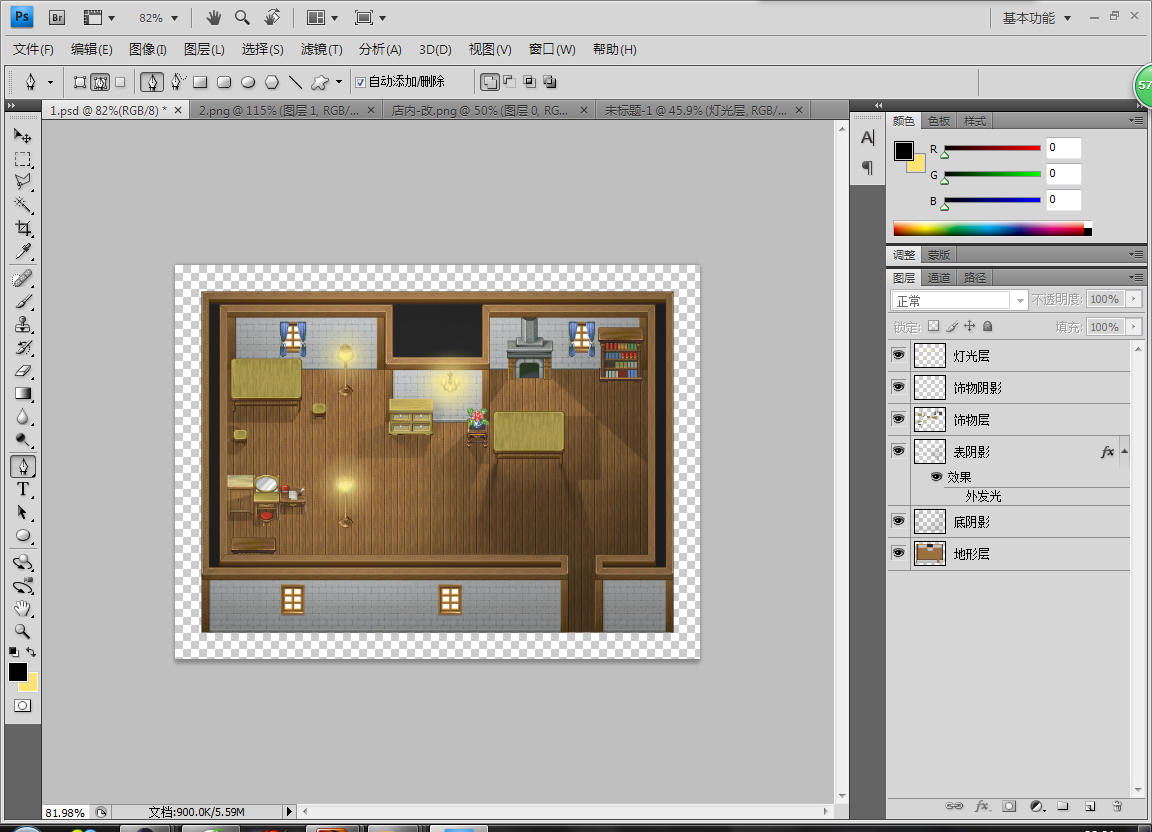Pick the Gradient tool
1152x832 pixels.
[23, 393]
